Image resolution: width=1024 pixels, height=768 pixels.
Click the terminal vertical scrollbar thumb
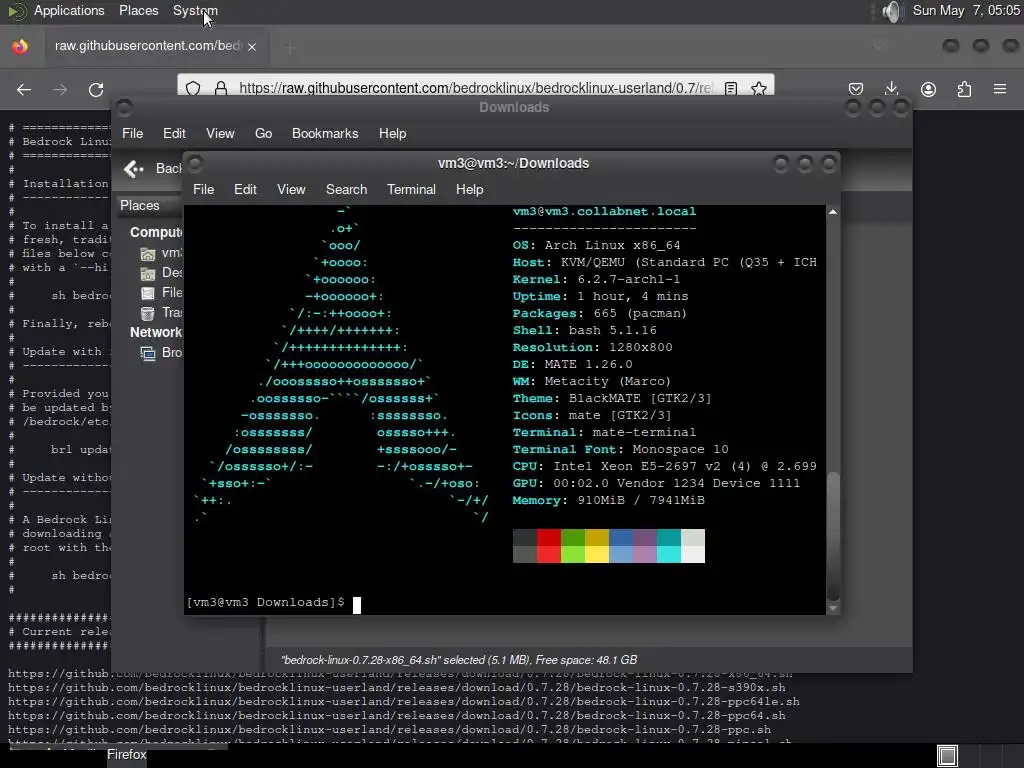(x=833, y=536)
